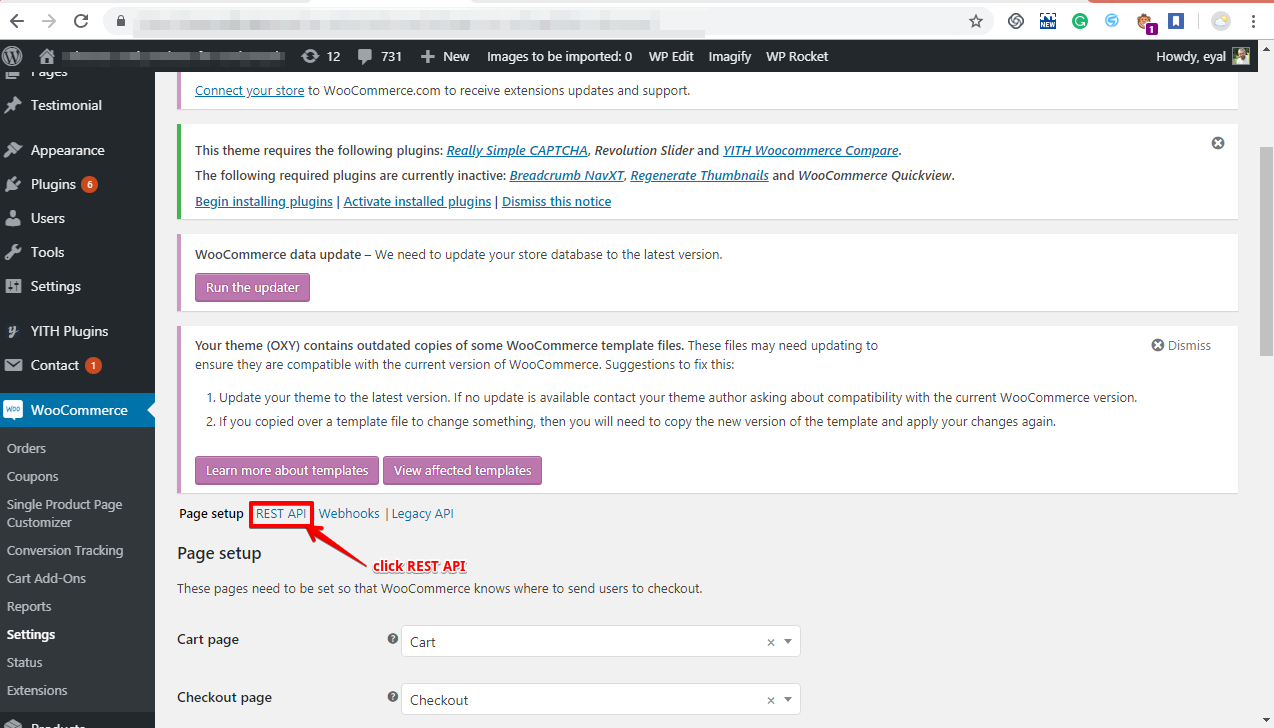Viewport: 1274px width, 728px height.
Task: Open Single Product Page Customizer
Action: [x=65, y=513]
